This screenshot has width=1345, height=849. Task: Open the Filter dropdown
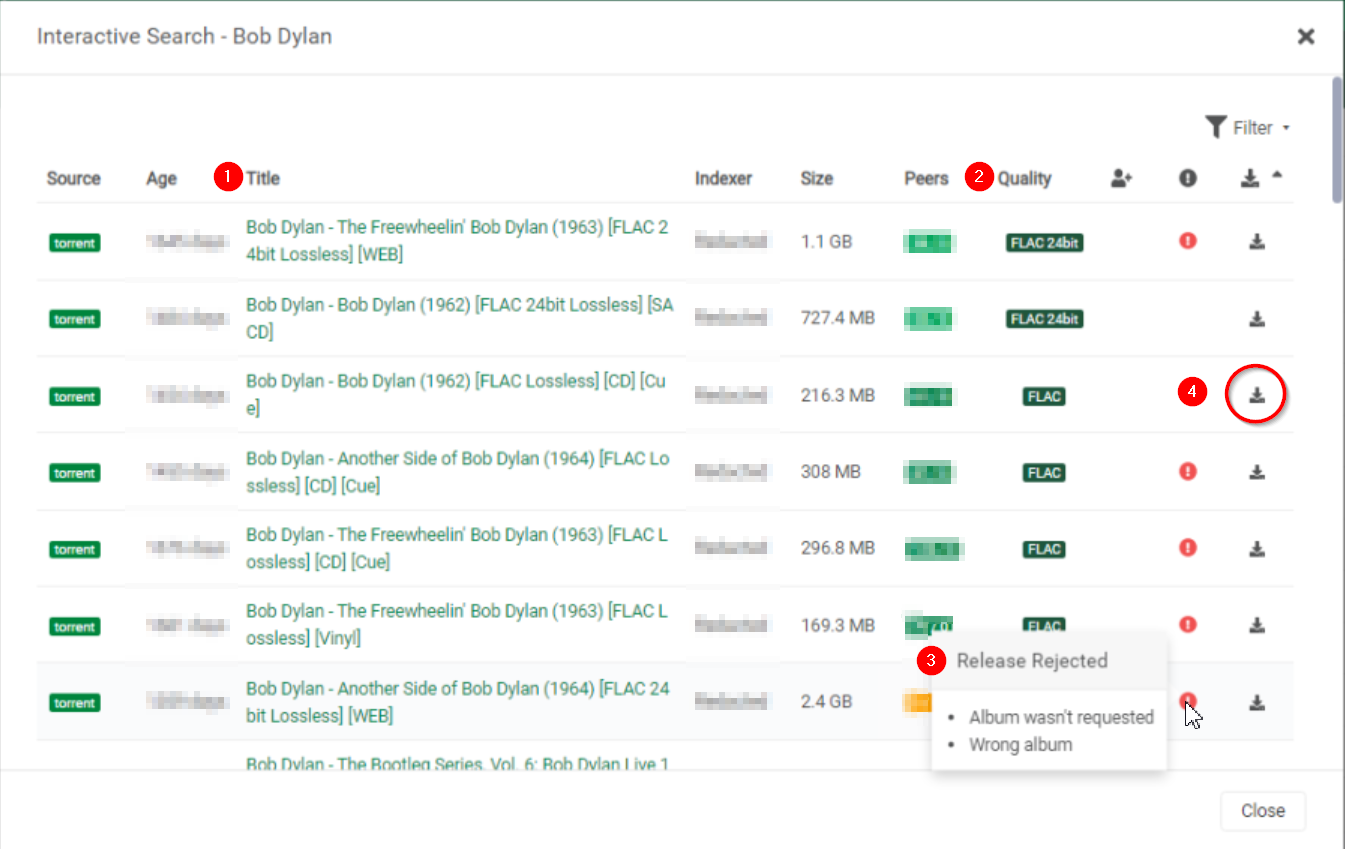pos(1248,128)
